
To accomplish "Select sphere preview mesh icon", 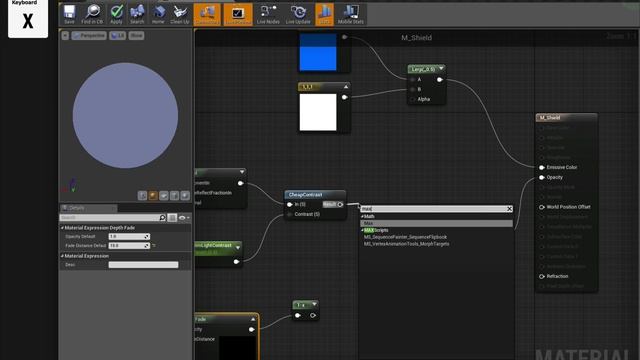I will [153, 196].
